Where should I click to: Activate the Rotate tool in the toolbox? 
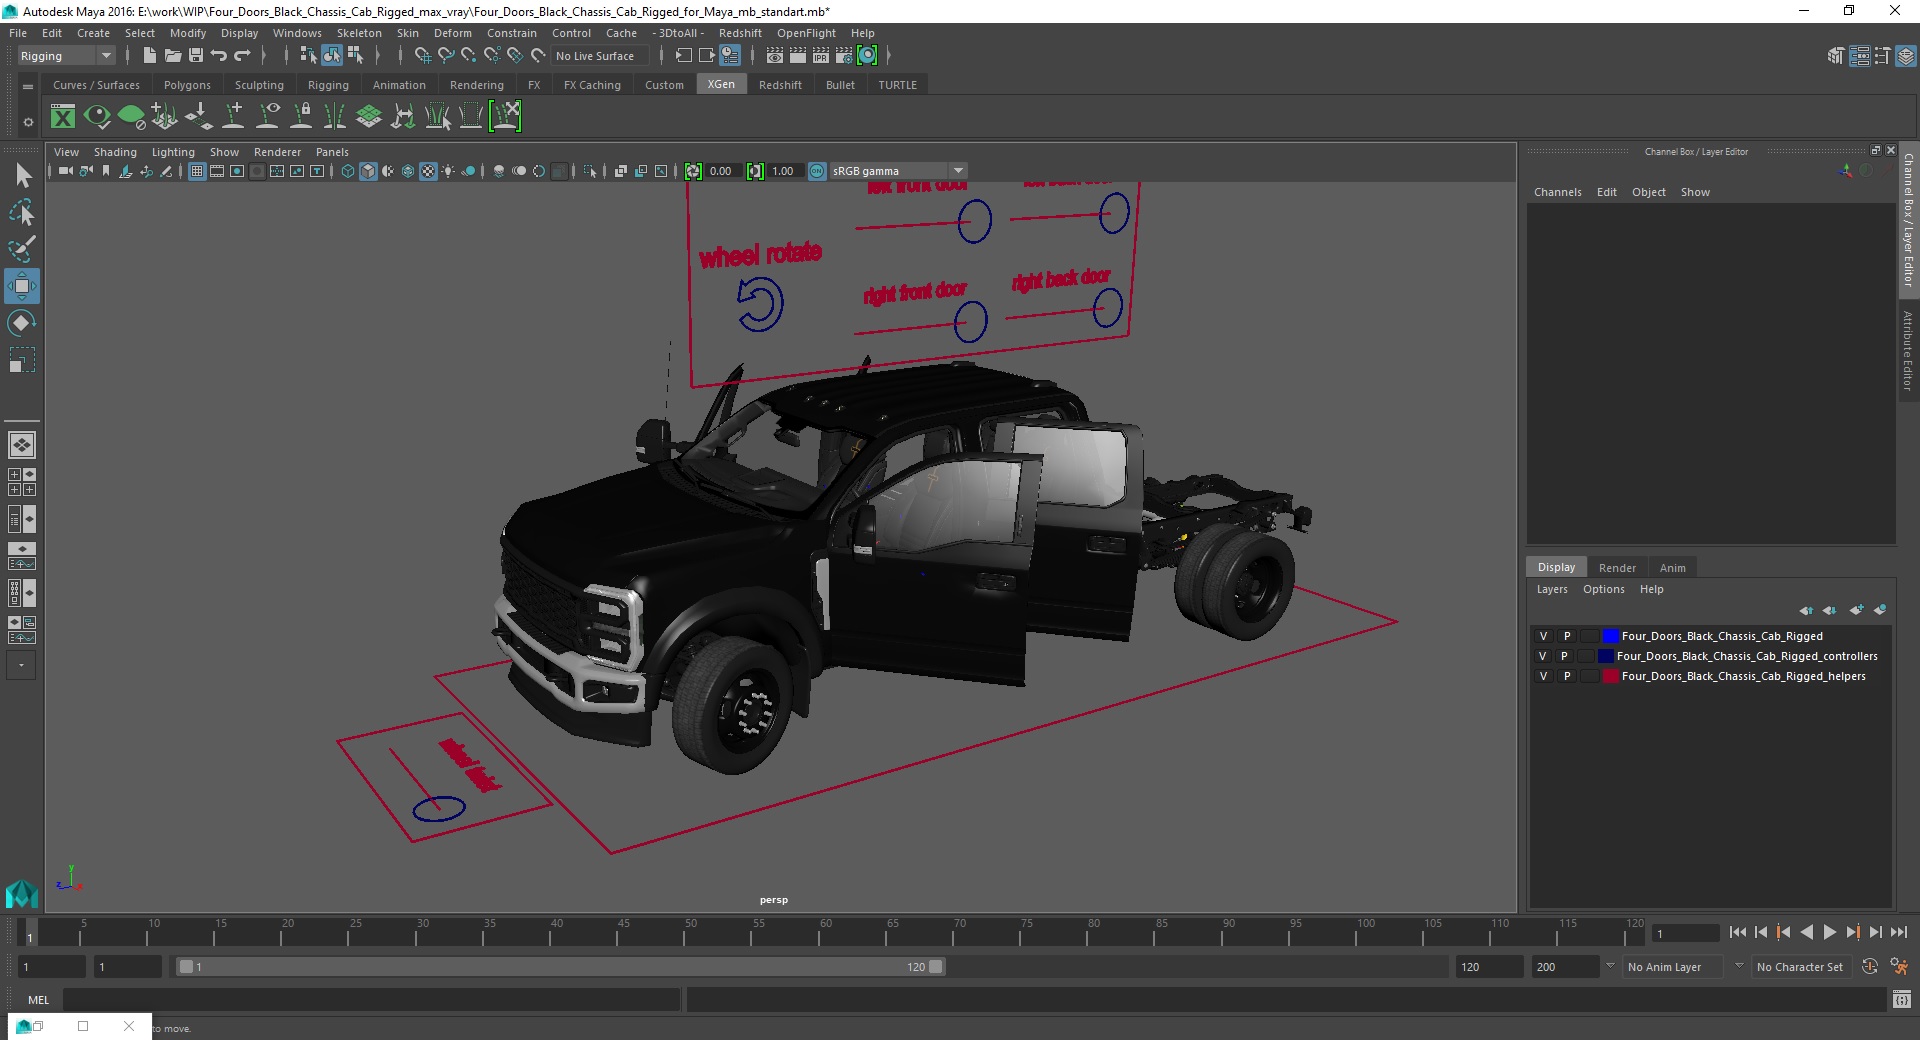point(22,323)
